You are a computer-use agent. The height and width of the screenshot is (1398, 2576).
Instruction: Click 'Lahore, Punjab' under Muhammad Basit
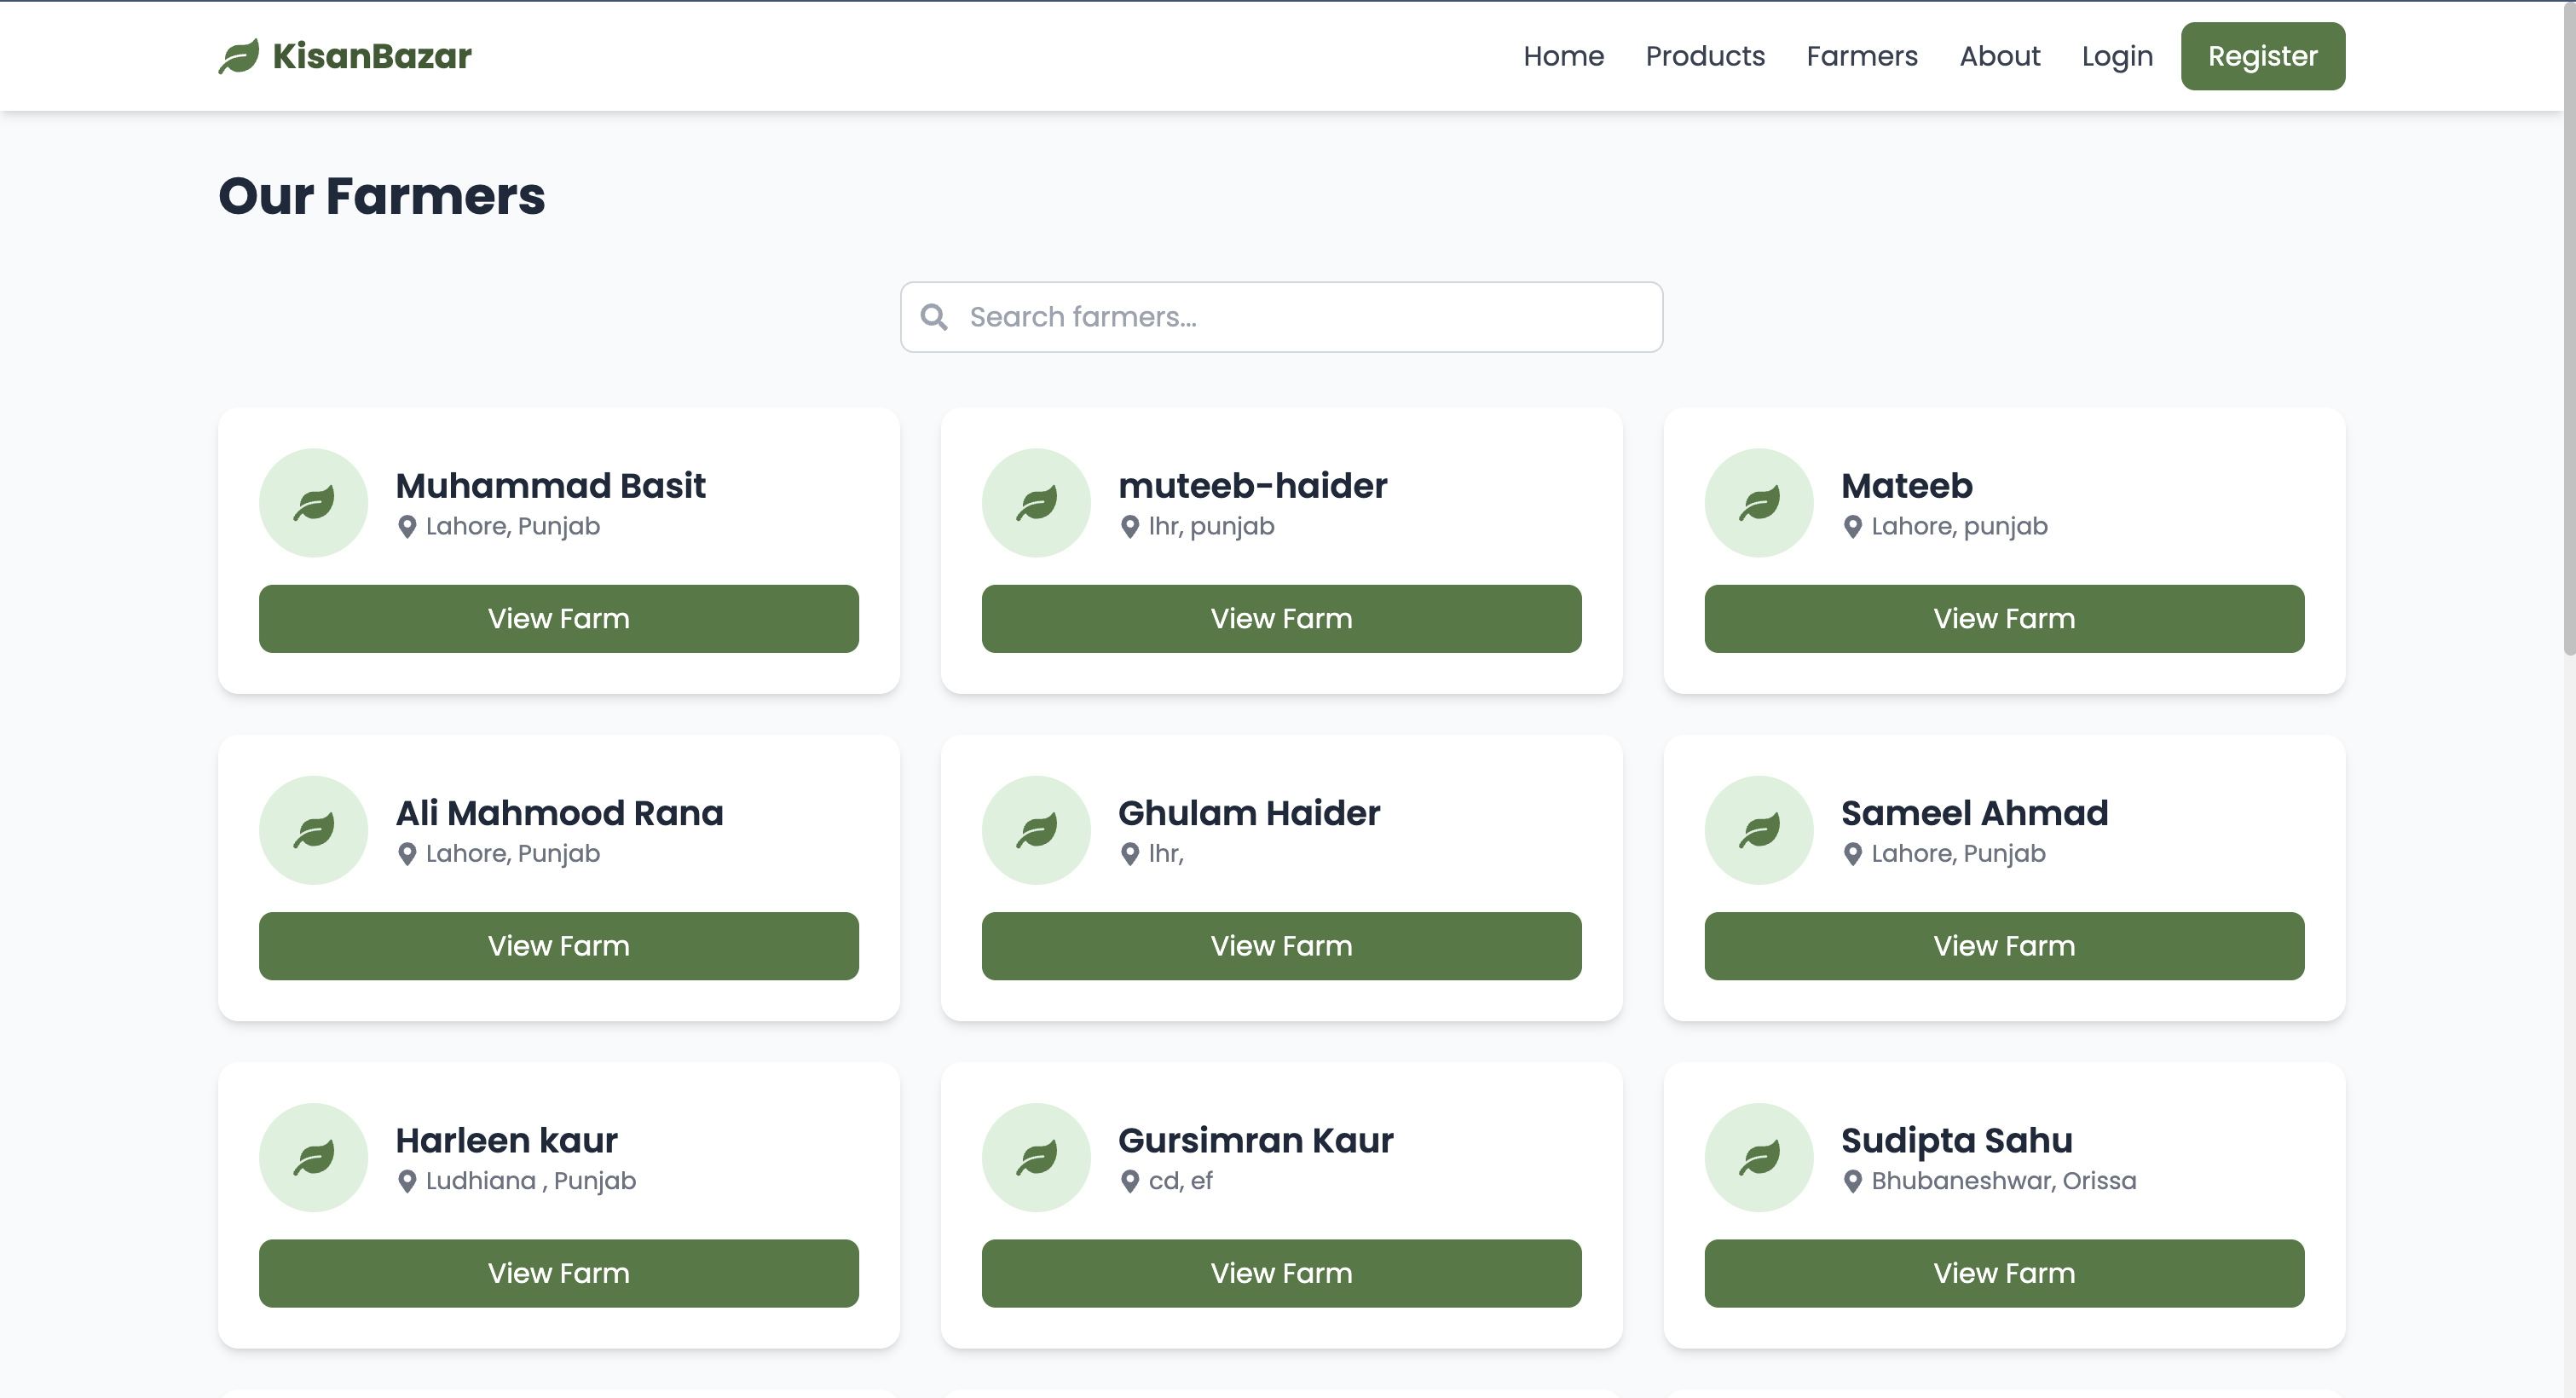point(513,527)
